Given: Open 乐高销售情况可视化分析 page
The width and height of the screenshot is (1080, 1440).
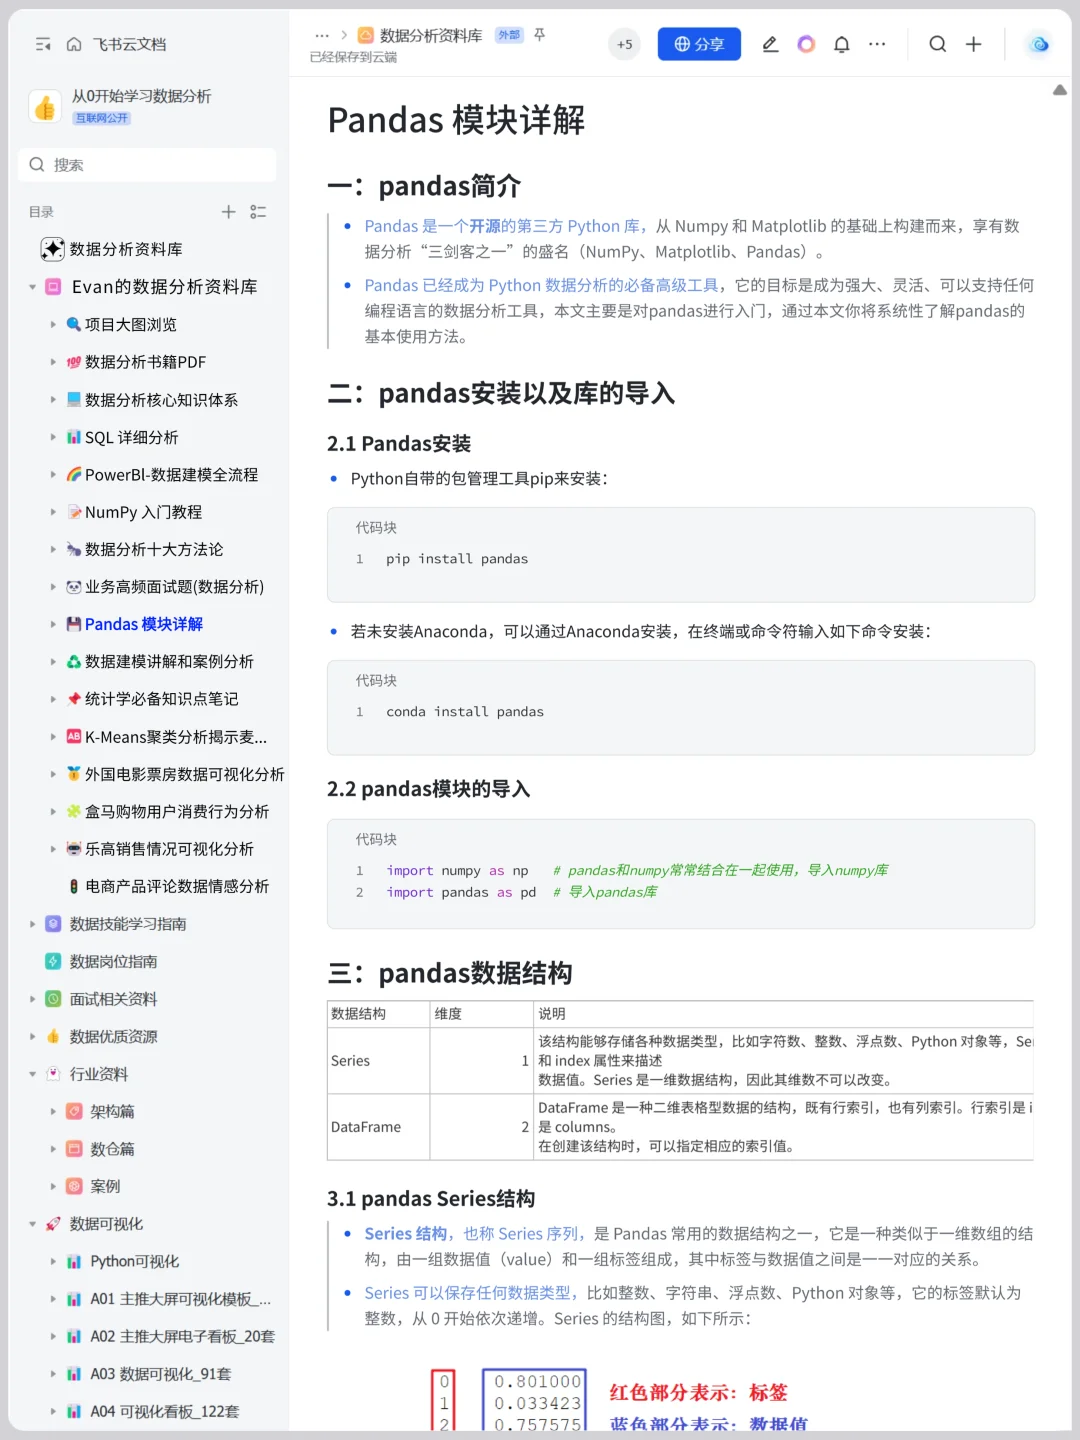Looking at the screenshot, I should click(169, 849).
